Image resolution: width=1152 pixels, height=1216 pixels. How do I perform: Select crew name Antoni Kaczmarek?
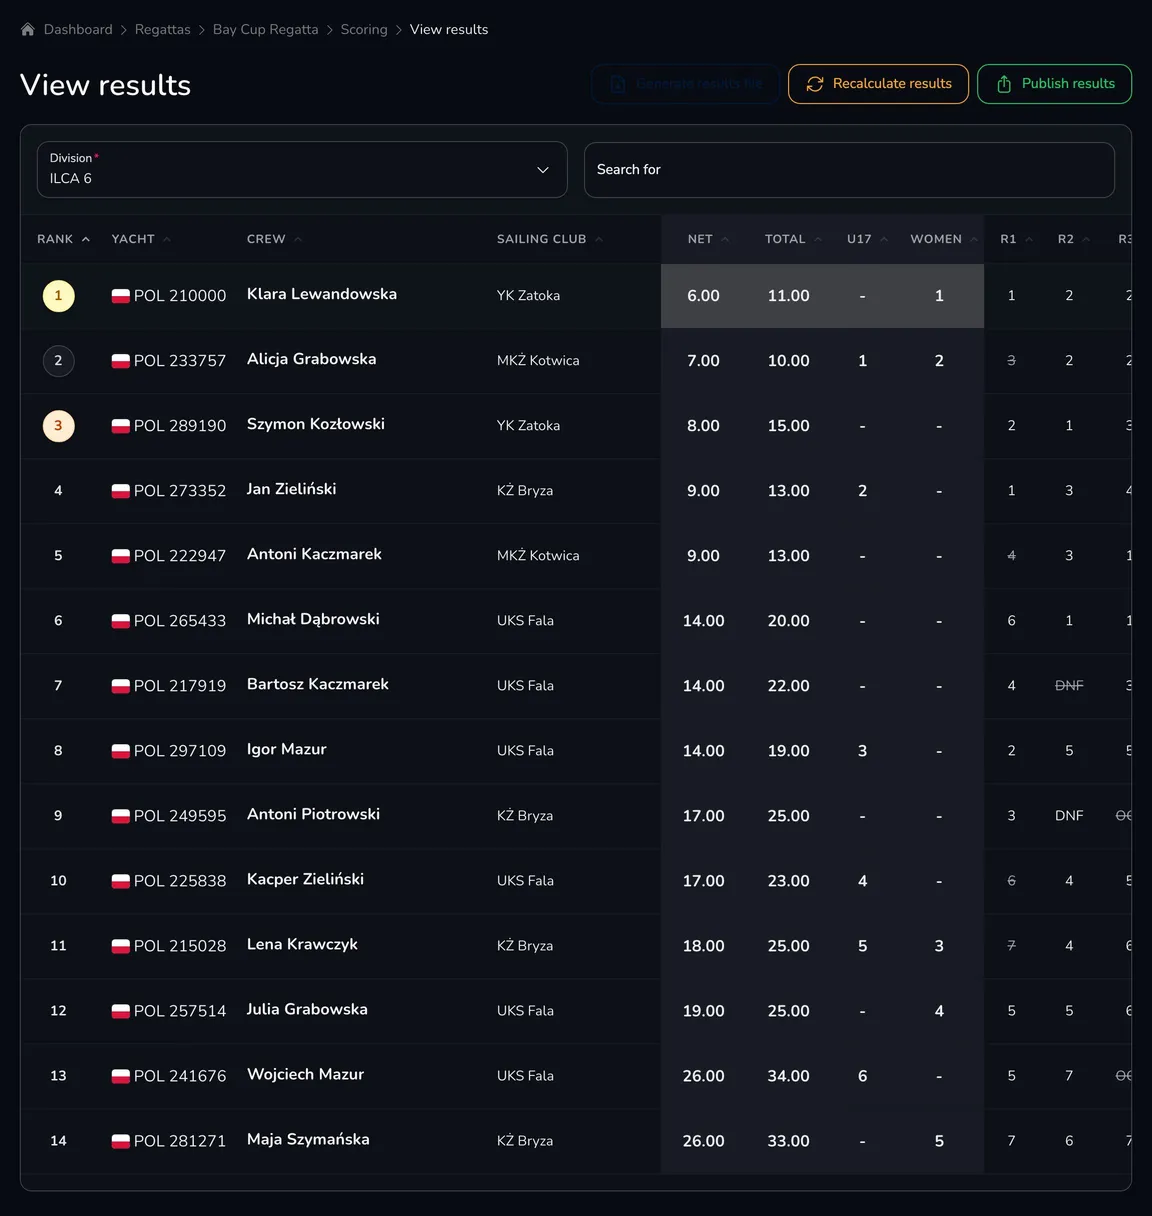(315, 554)
